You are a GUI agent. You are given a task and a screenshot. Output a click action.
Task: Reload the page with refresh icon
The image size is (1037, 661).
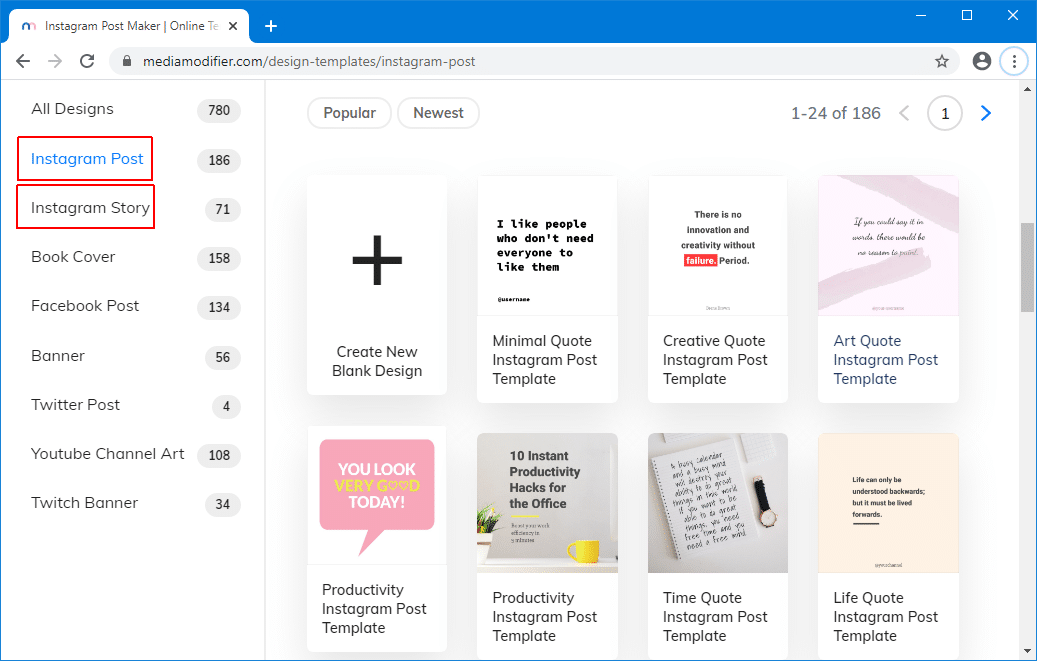[87, 61]
